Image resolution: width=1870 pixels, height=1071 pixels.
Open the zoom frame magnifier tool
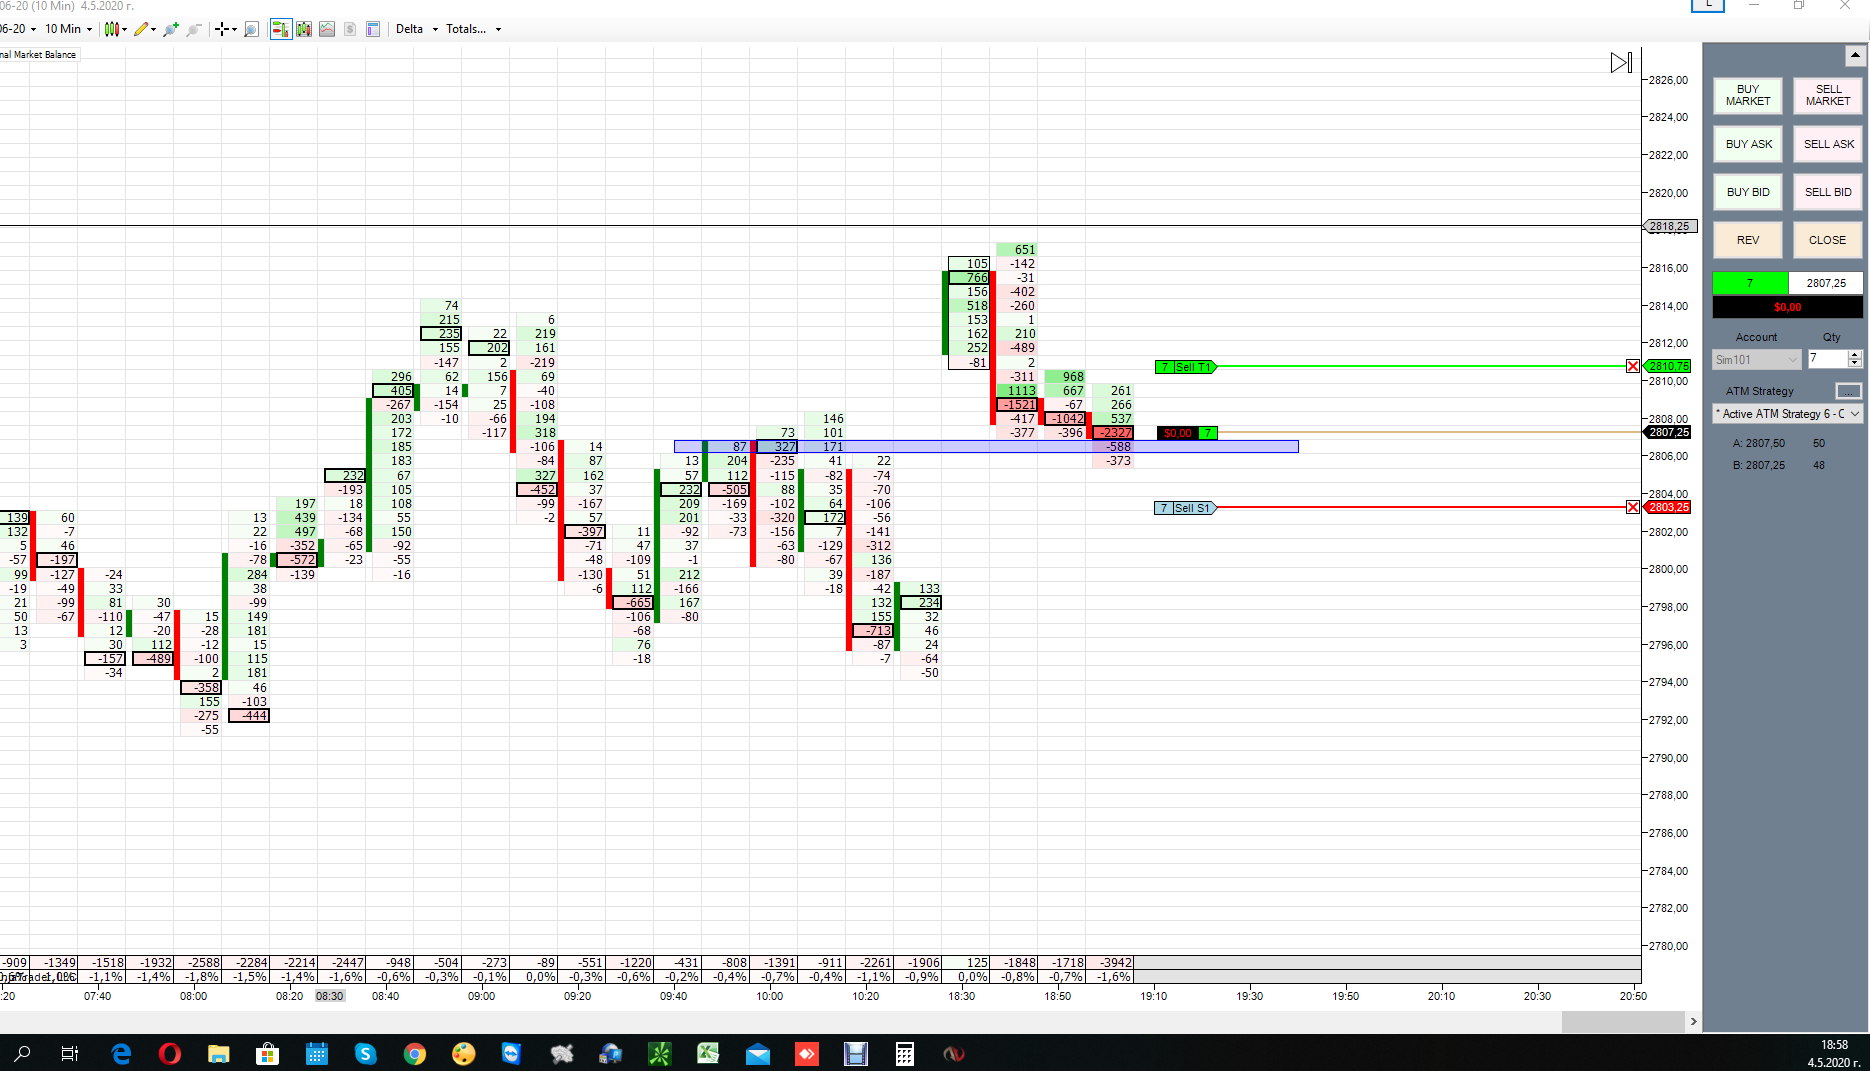click(x=251, y=29)
